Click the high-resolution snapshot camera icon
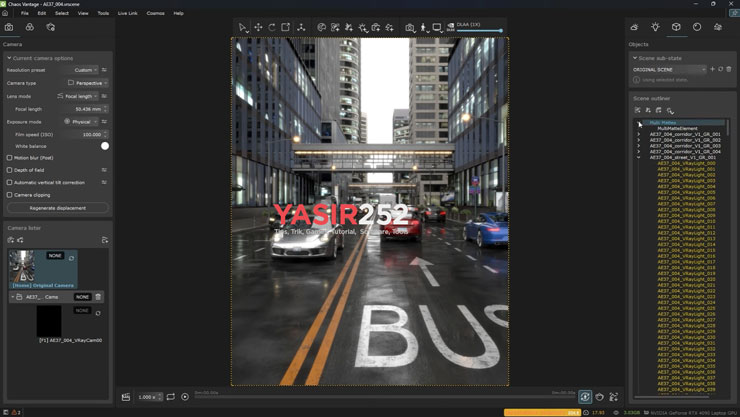The image size is (740, 417). click(x=410, y=28)
